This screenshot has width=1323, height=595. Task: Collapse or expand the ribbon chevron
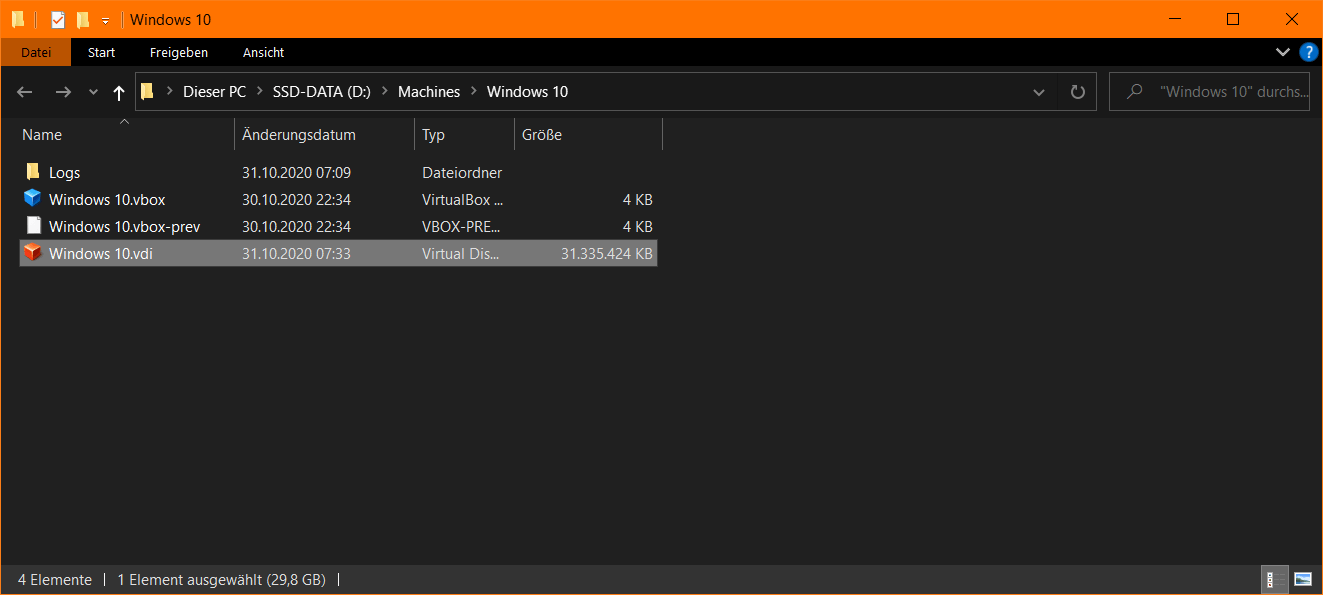point(1283,52)
